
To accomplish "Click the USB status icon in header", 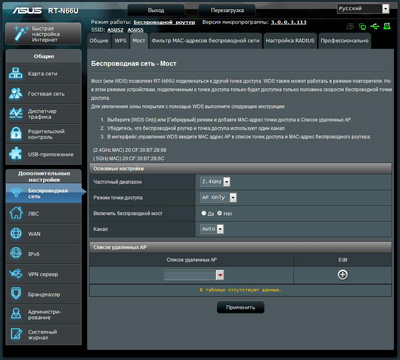I will click(375, 26).
